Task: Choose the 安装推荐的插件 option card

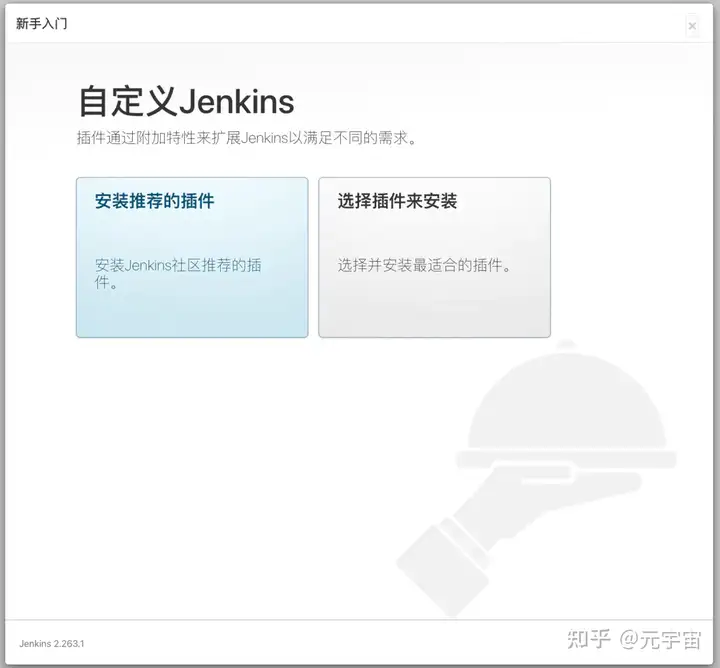Action: (192, 258)
